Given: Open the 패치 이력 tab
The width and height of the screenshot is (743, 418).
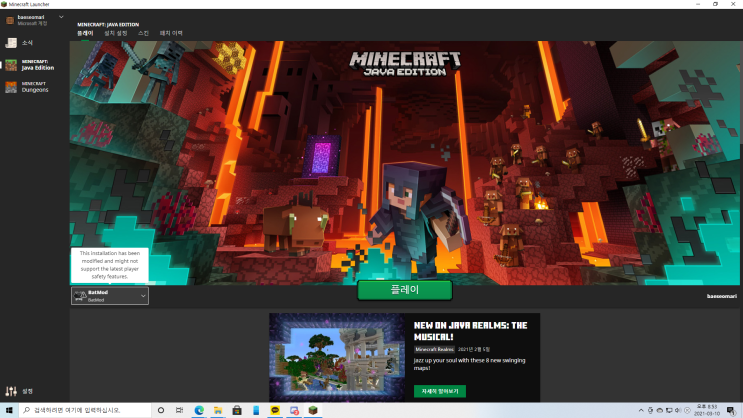Looking at the screenshot, I should (170, 33).
